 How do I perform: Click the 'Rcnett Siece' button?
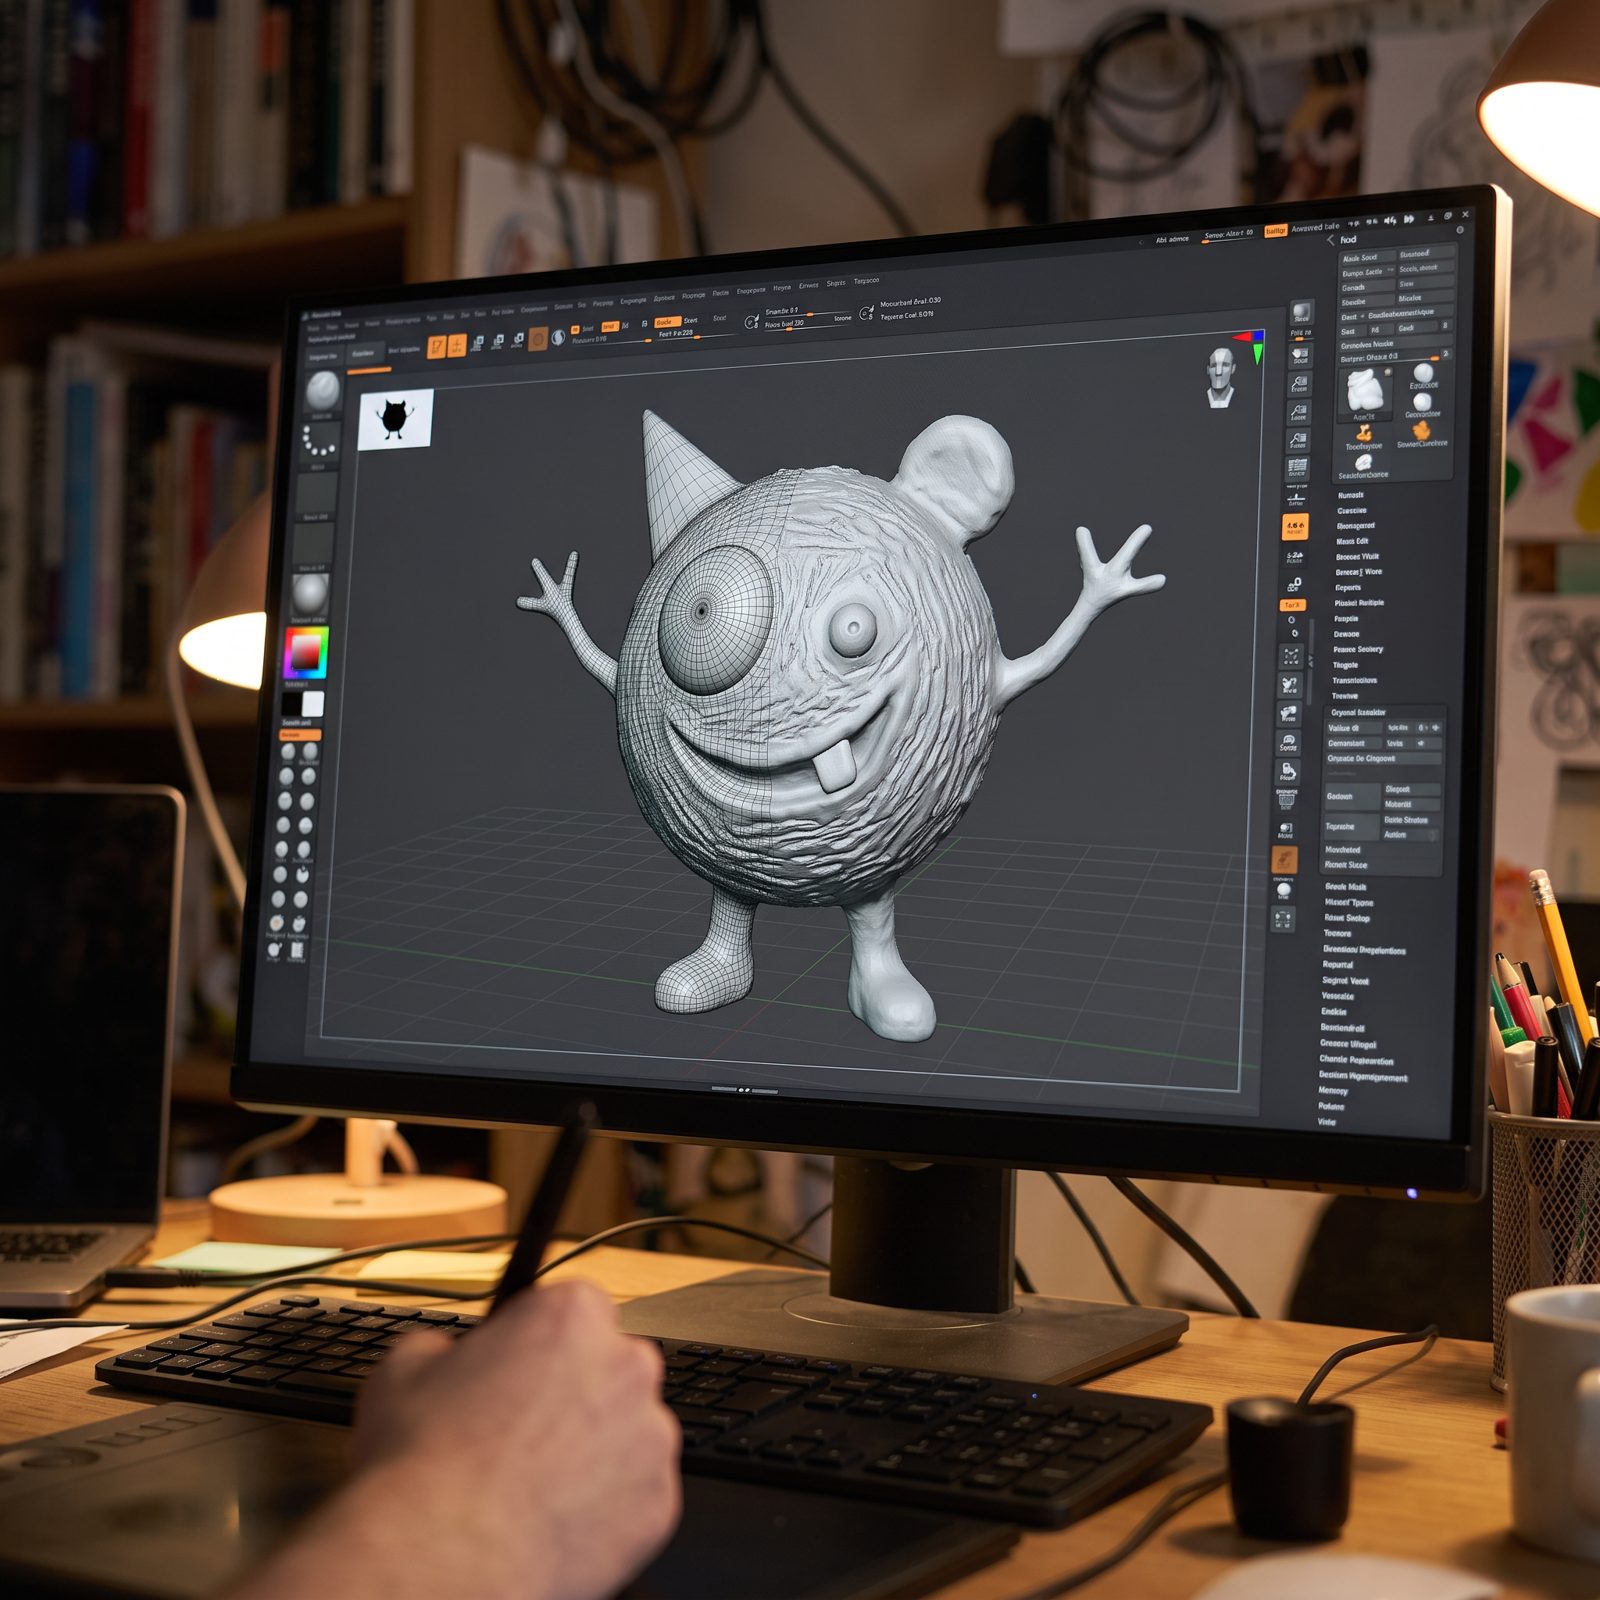[x=1345, y=864]
